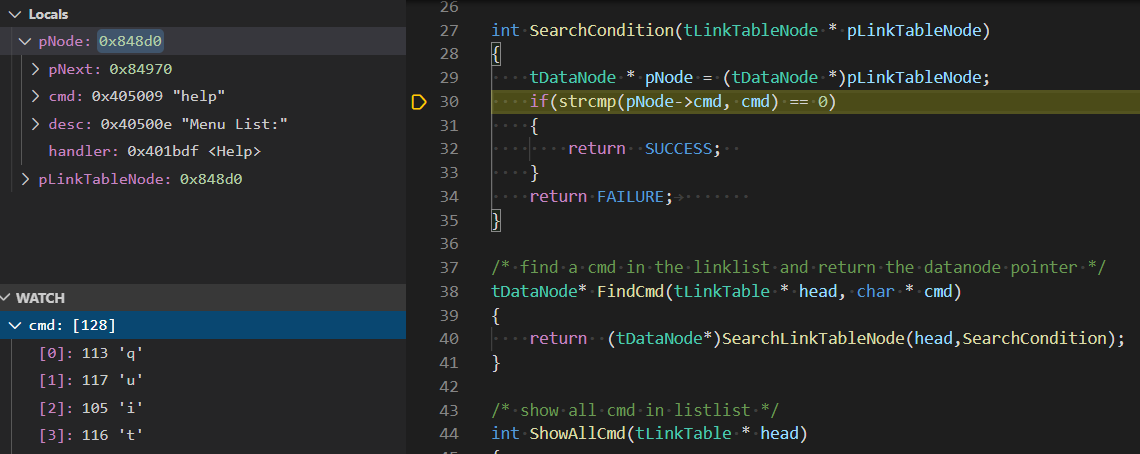Image resolution: width=1140 pixels, height=454 pixels.
Task: Select the "help" string value of cmd
Action: click(x=198, y=96)
